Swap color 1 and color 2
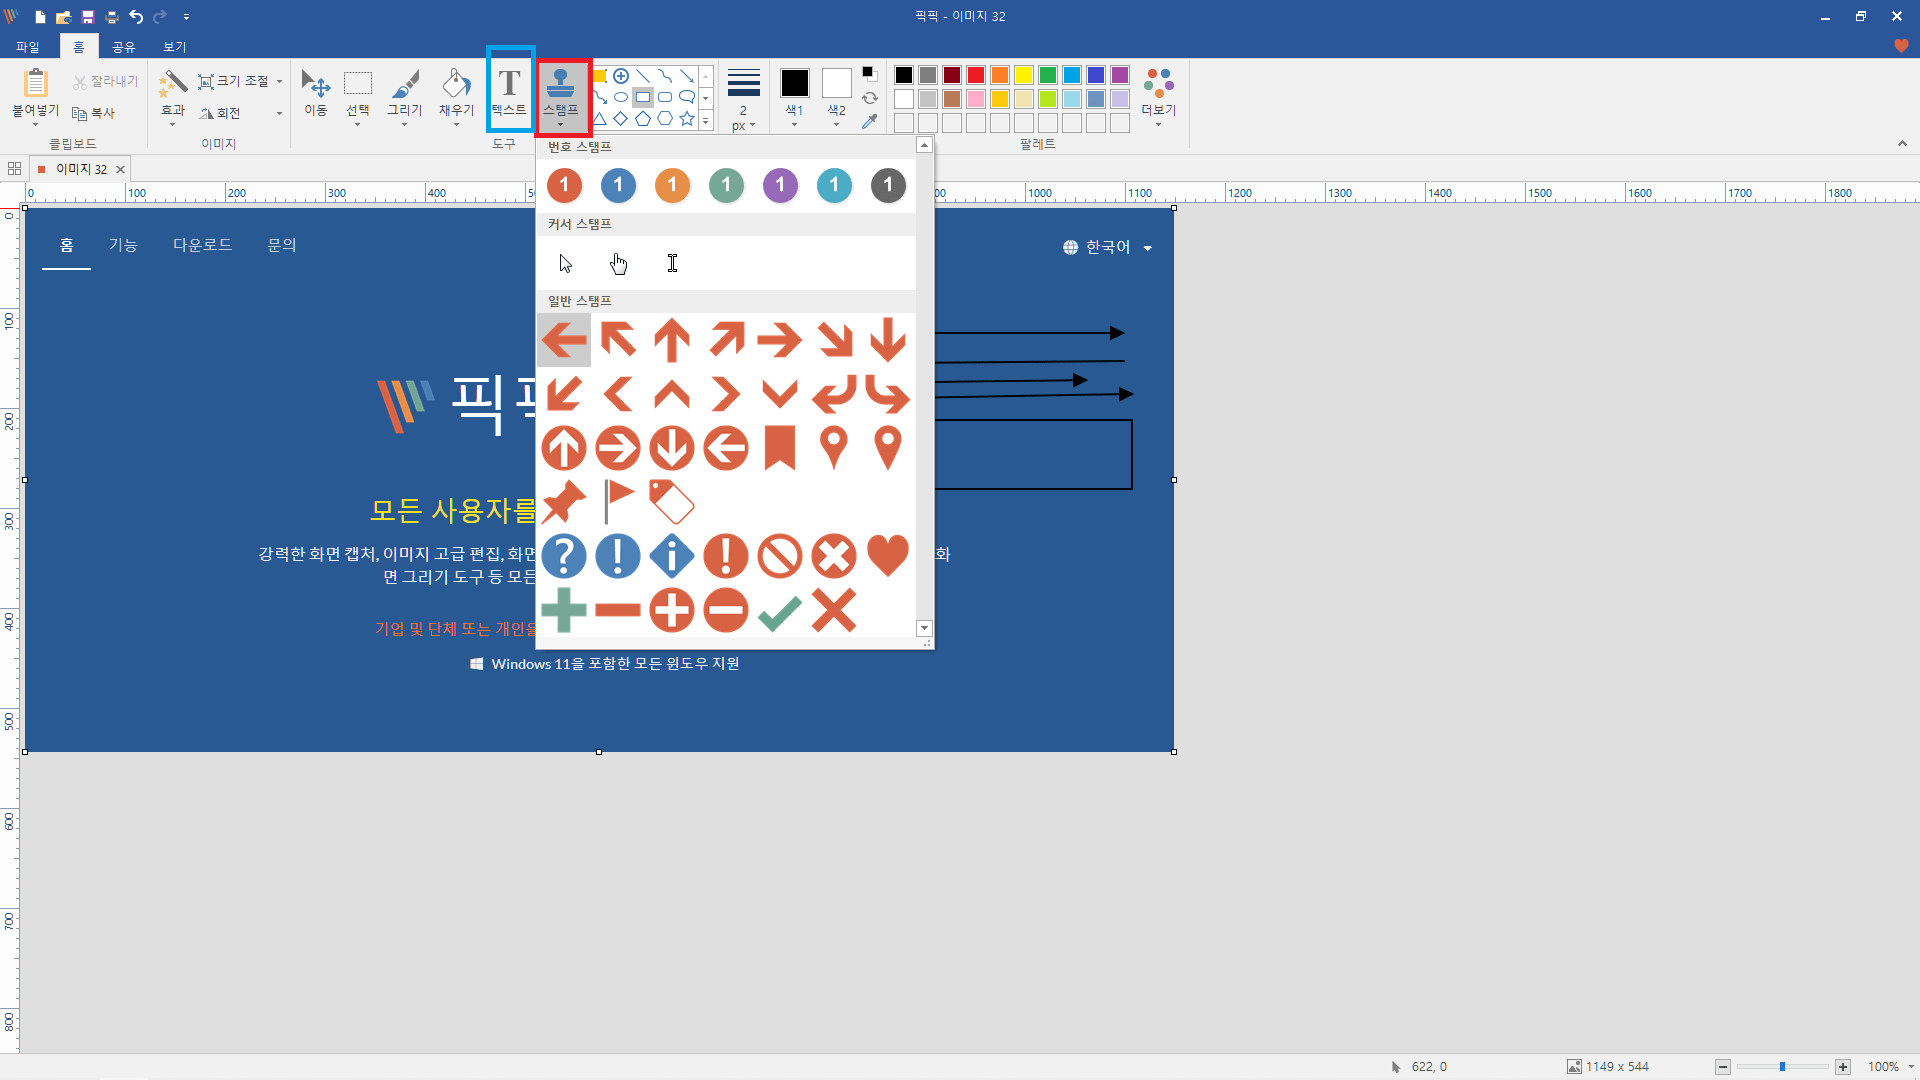 click(x=870, y=98)
